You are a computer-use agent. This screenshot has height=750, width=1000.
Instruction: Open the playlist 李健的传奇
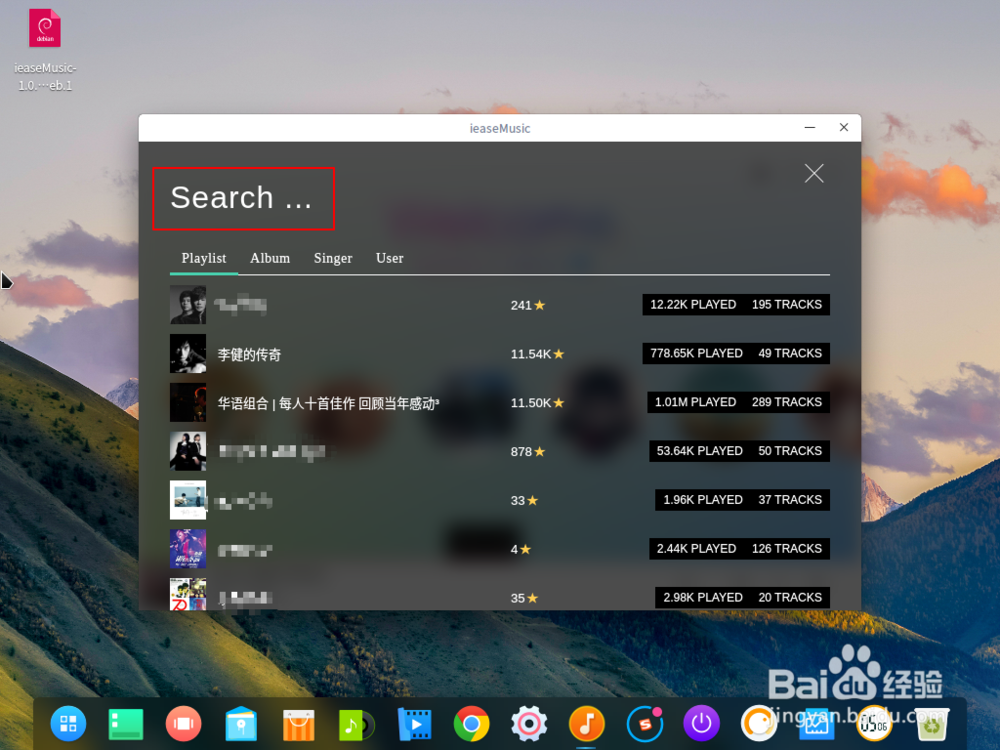click(251, 353)
